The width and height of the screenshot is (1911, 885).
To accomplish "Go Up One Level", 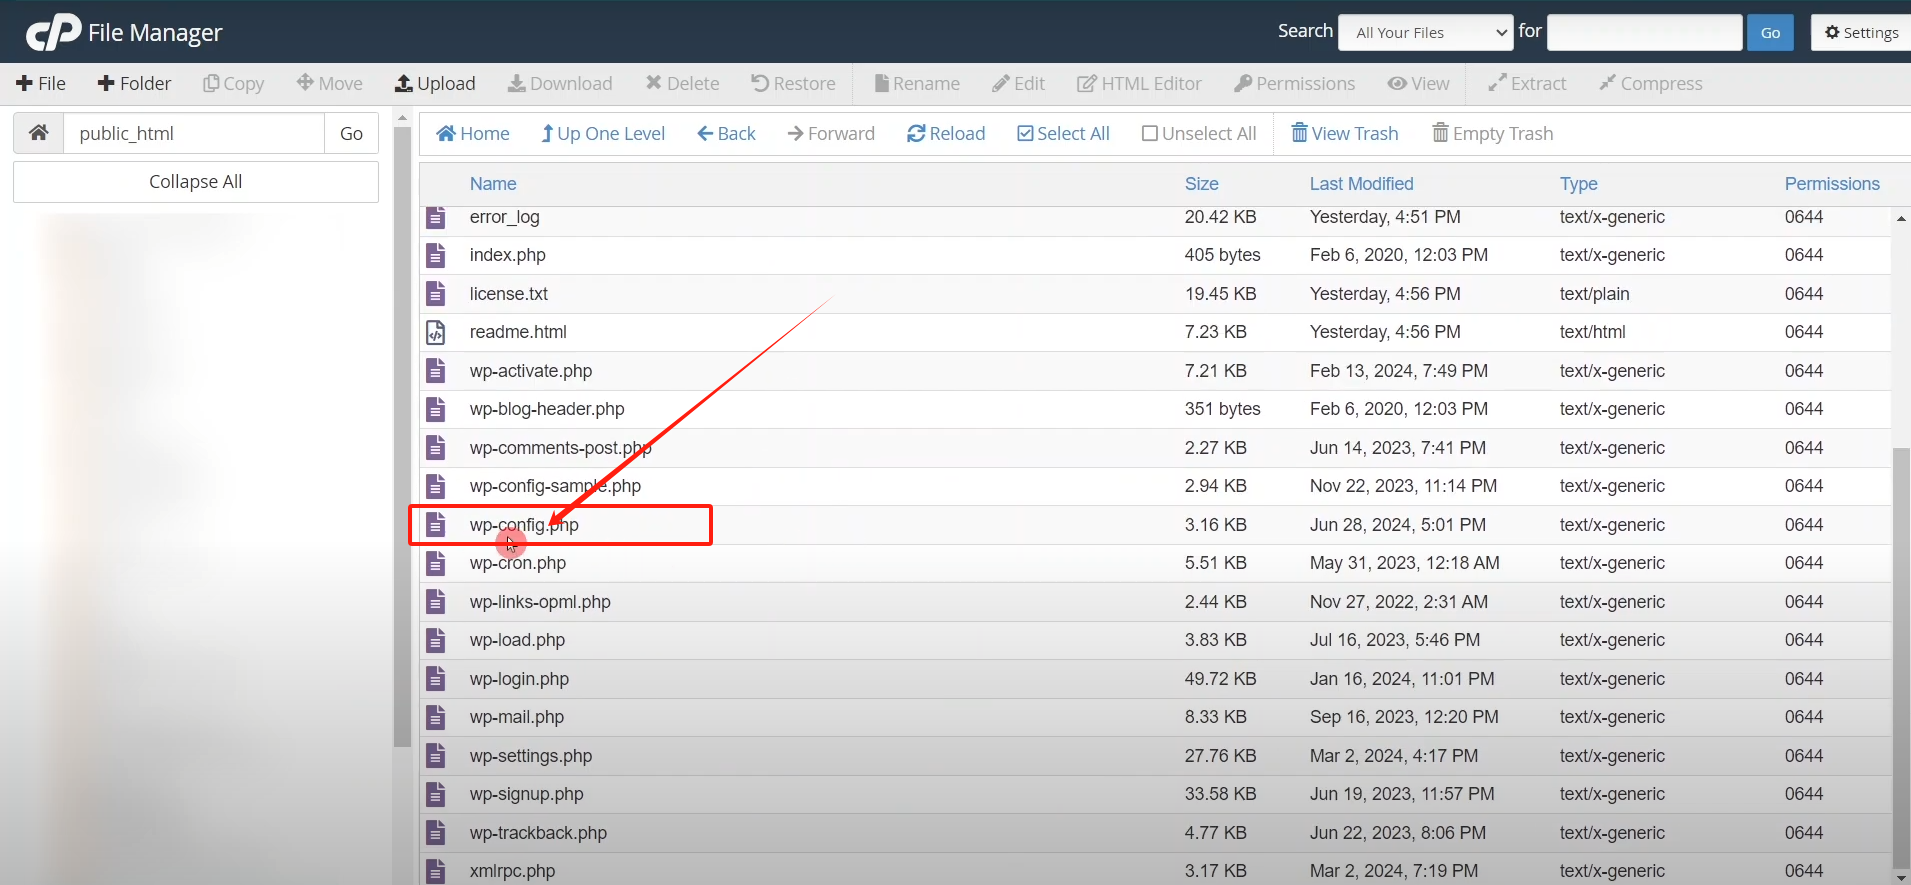I will pos(602,134).
